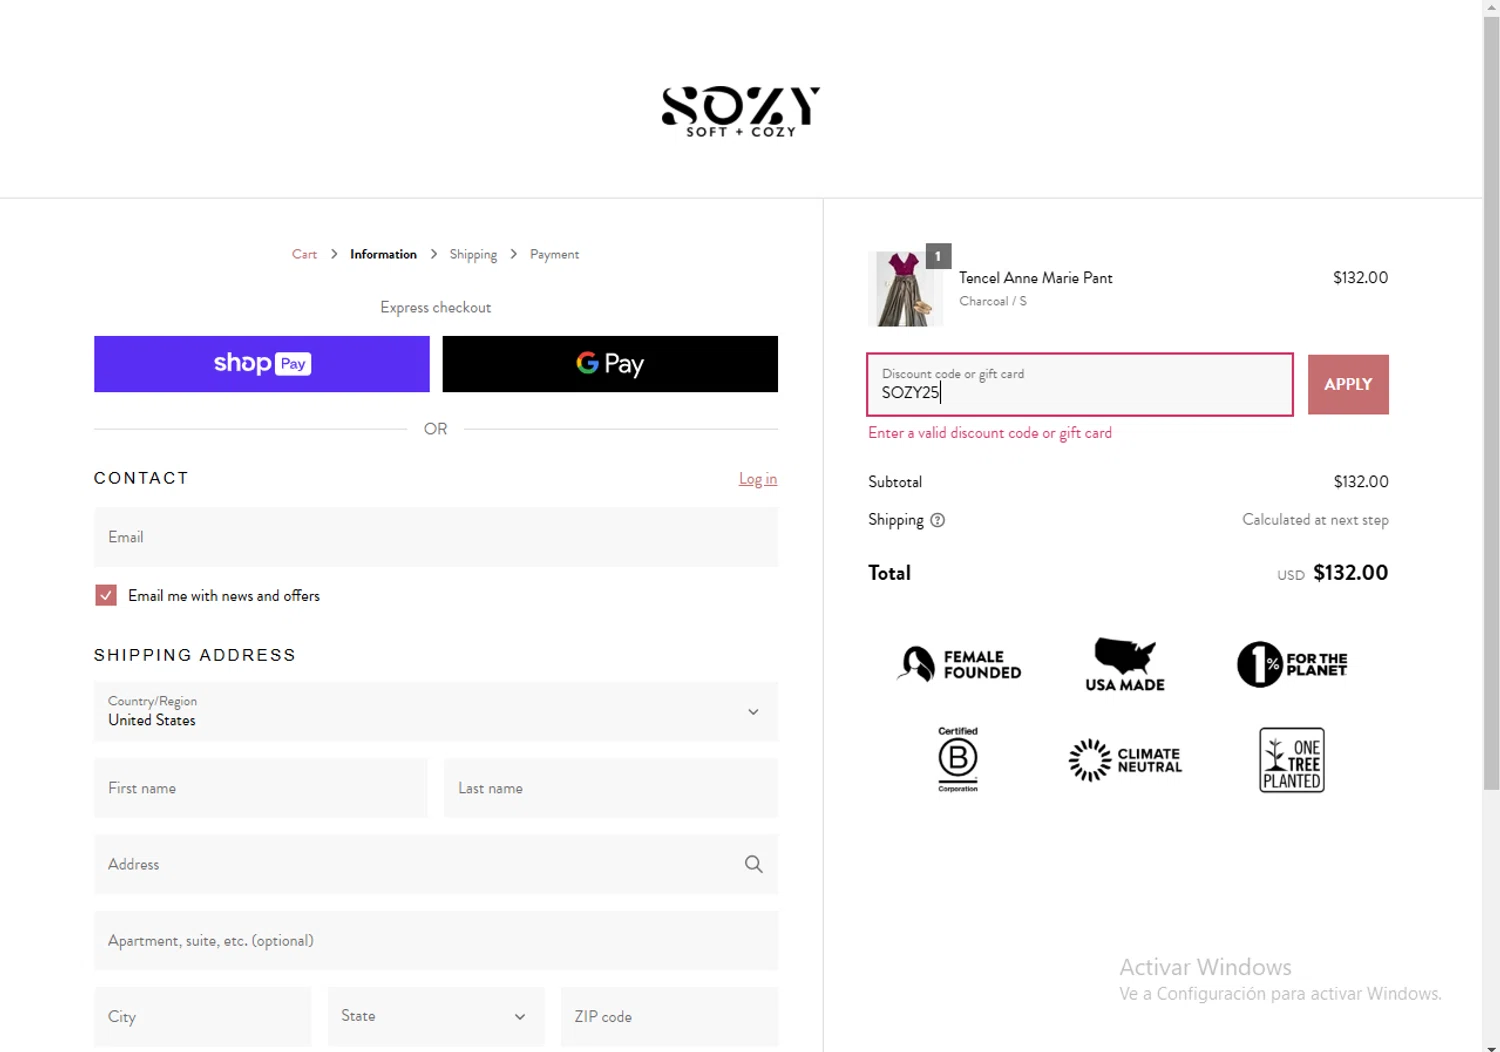1500x1052 pixels.
Task: Uncheck Email me with news and offers
Action: tap(106, 595)
